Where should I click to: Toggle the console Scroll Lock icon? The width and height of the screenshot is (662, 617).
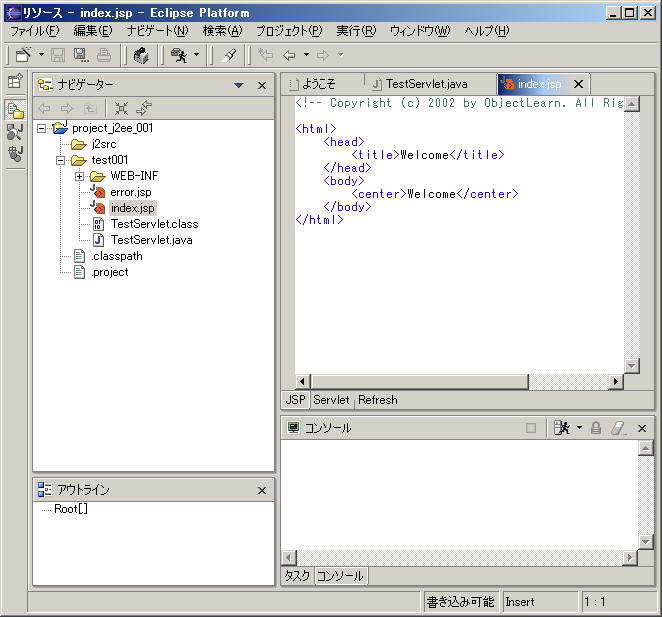pos(596,428)
